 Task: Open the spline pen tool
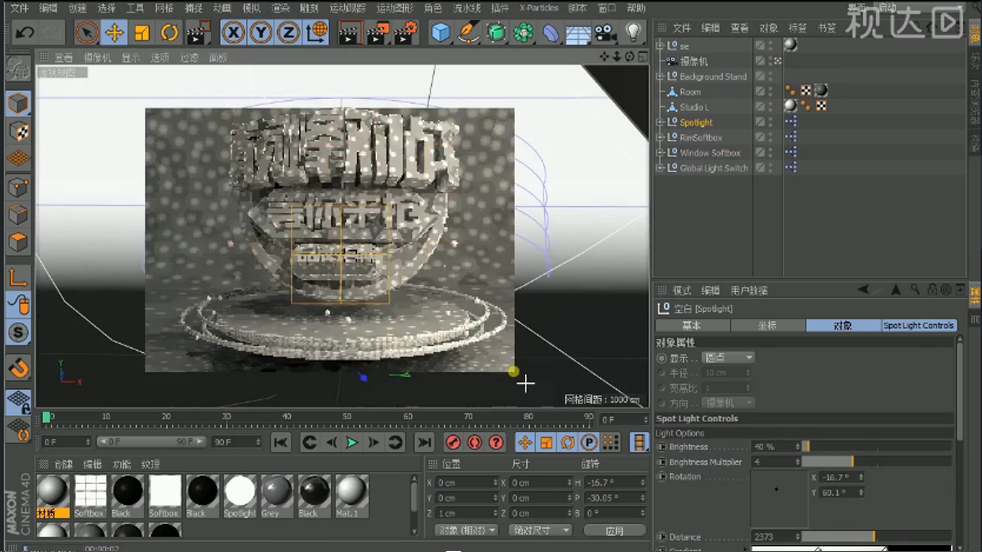(x=468, y=32)
